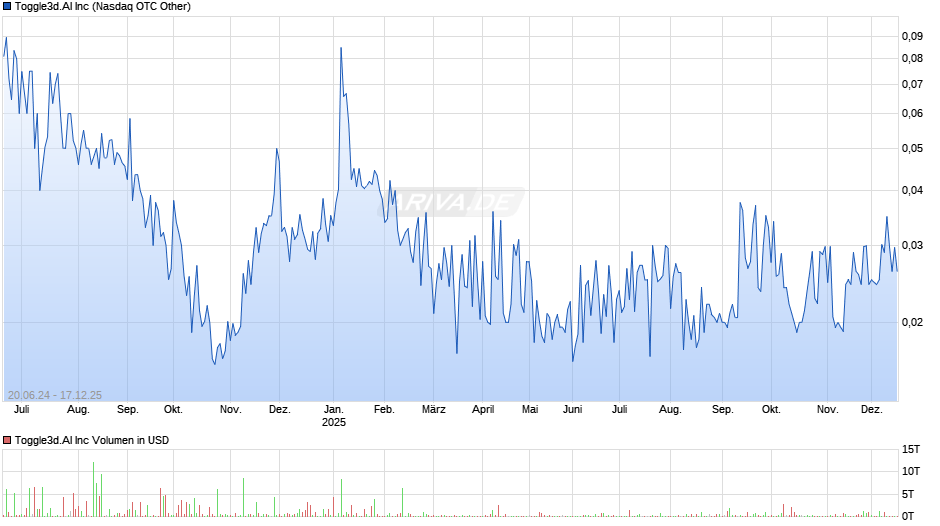Screen dimensions: 940x526
Task: Click the date range '20.06.24 - 17.12.25'
Action: coord(55,395)
